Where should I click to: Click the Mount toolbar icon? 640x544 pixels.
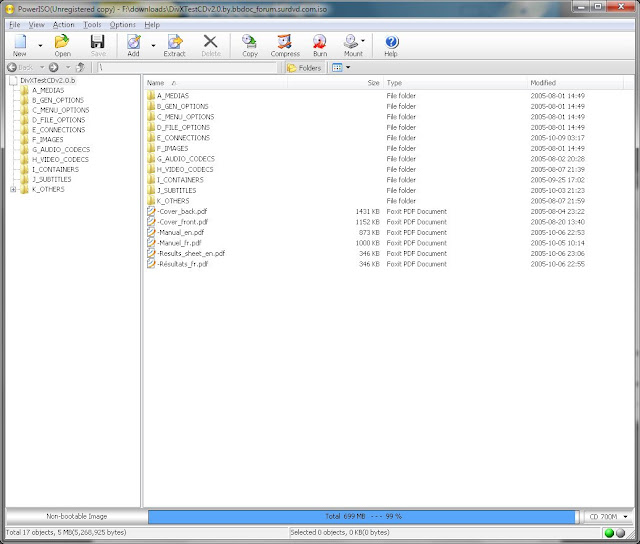[351, 45]
